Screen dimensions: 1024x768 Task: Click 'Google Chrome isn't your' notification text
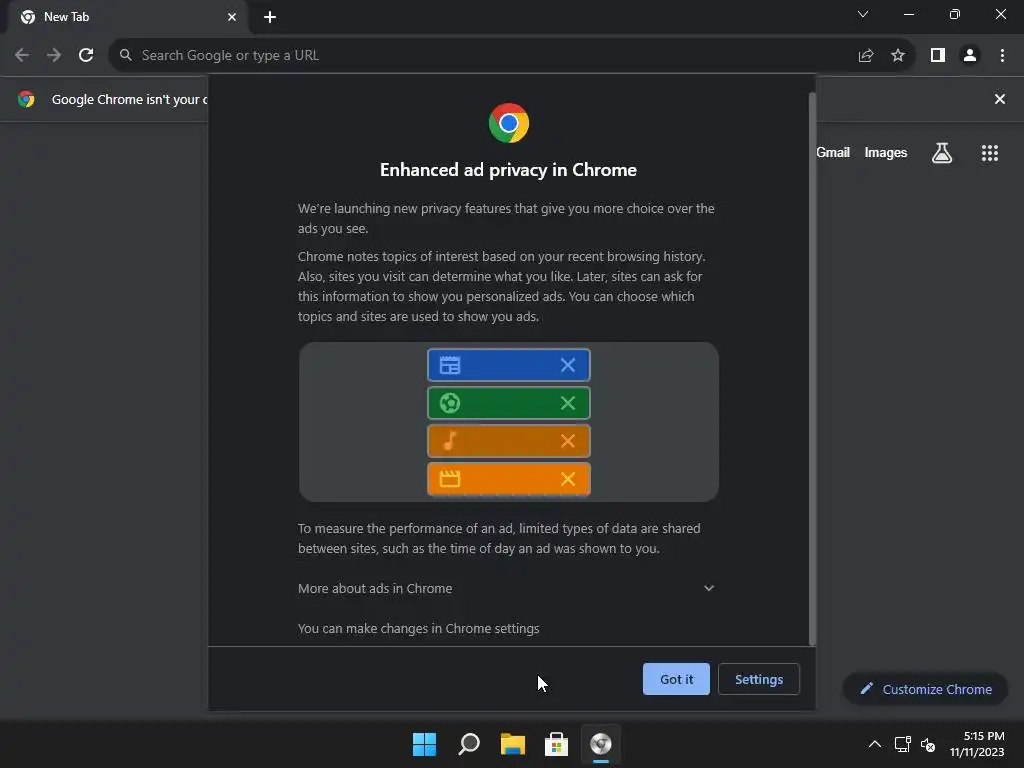(129, 99)
